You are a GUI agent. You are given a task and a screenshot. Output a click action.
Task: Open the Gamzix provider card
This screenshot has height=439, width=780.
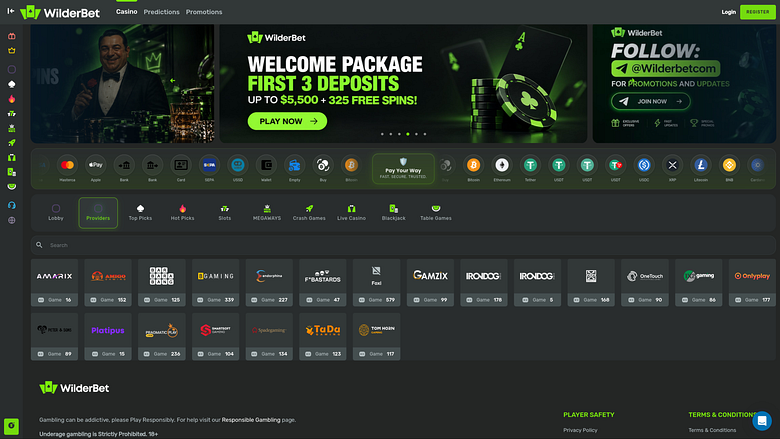pos(430,282)
